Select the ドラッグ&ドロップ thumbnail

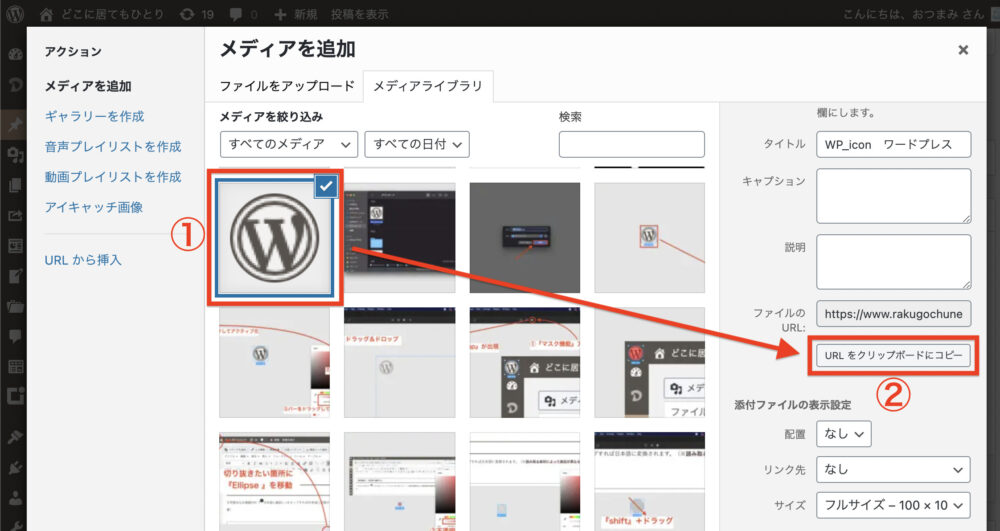[400, 363]
